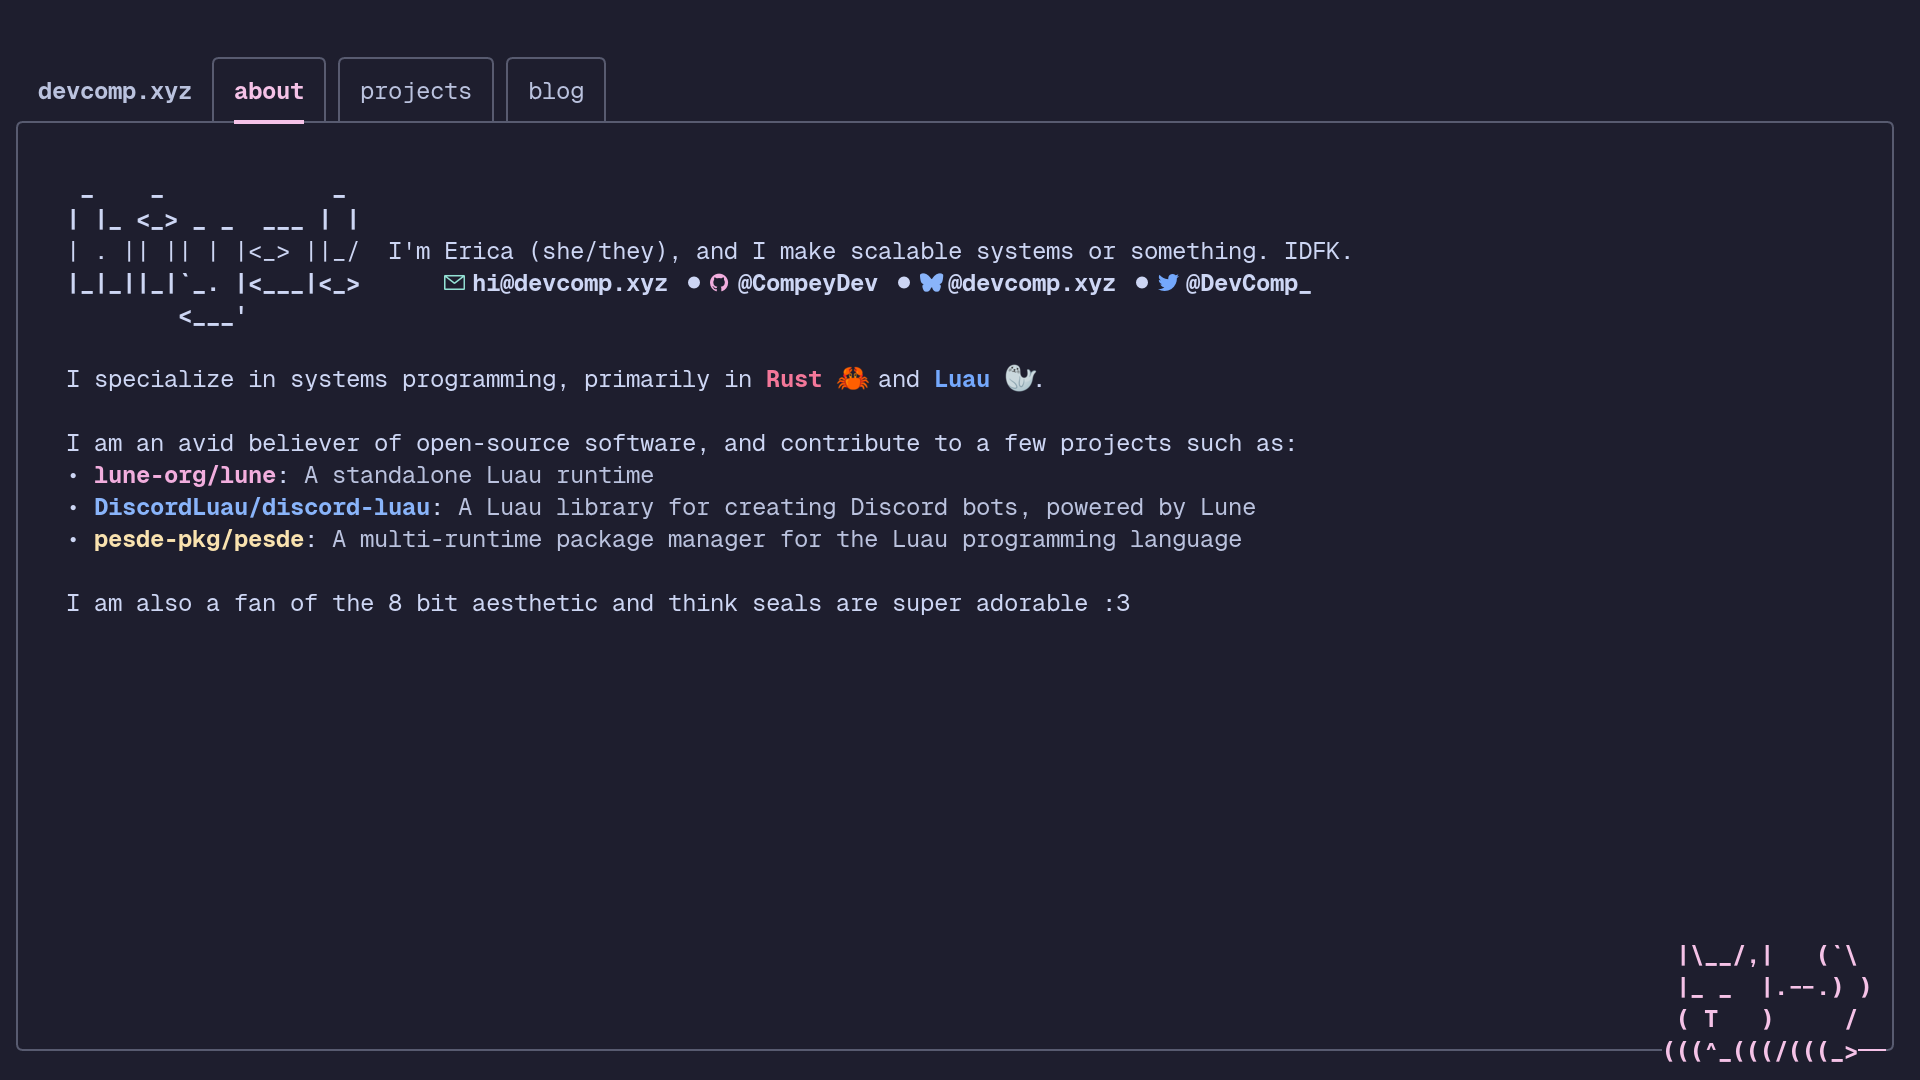This screenshot has width=1920, height=1080.
Task: Switch to the projects tab
Action: [x=416, y=91]
